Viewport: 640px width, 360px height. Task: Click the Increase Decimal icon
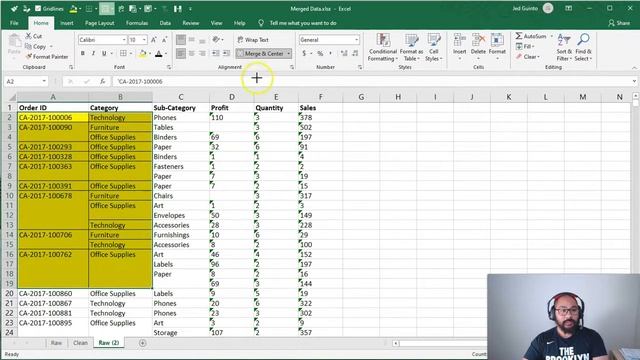344,53
